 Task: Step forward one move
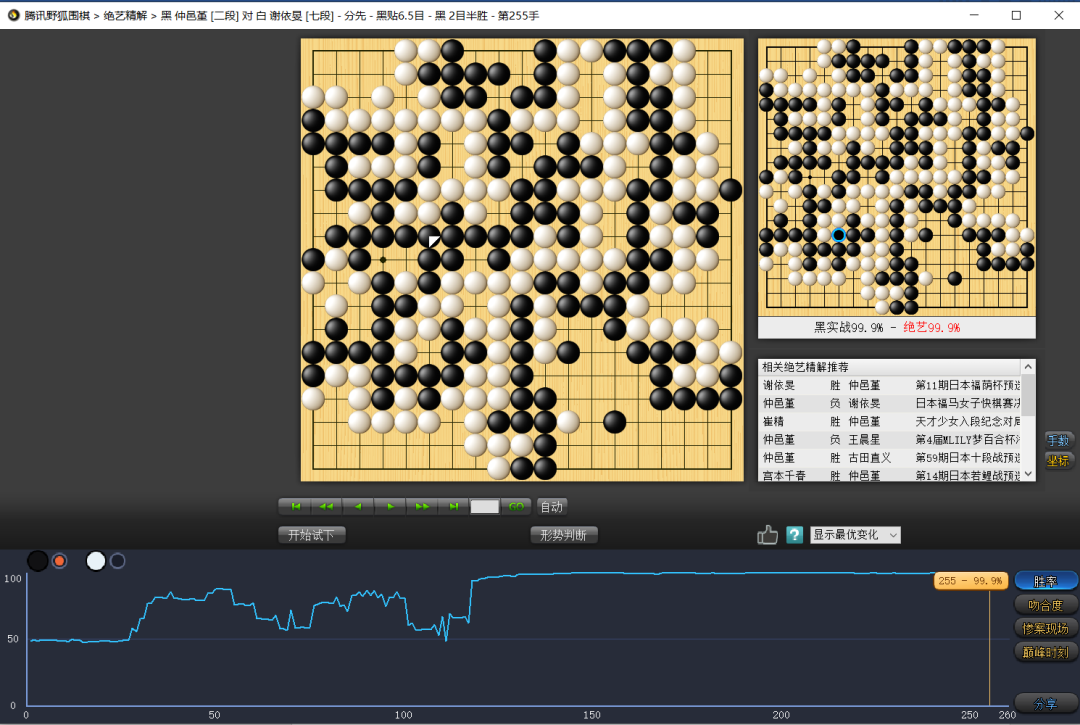pos(390,507)
